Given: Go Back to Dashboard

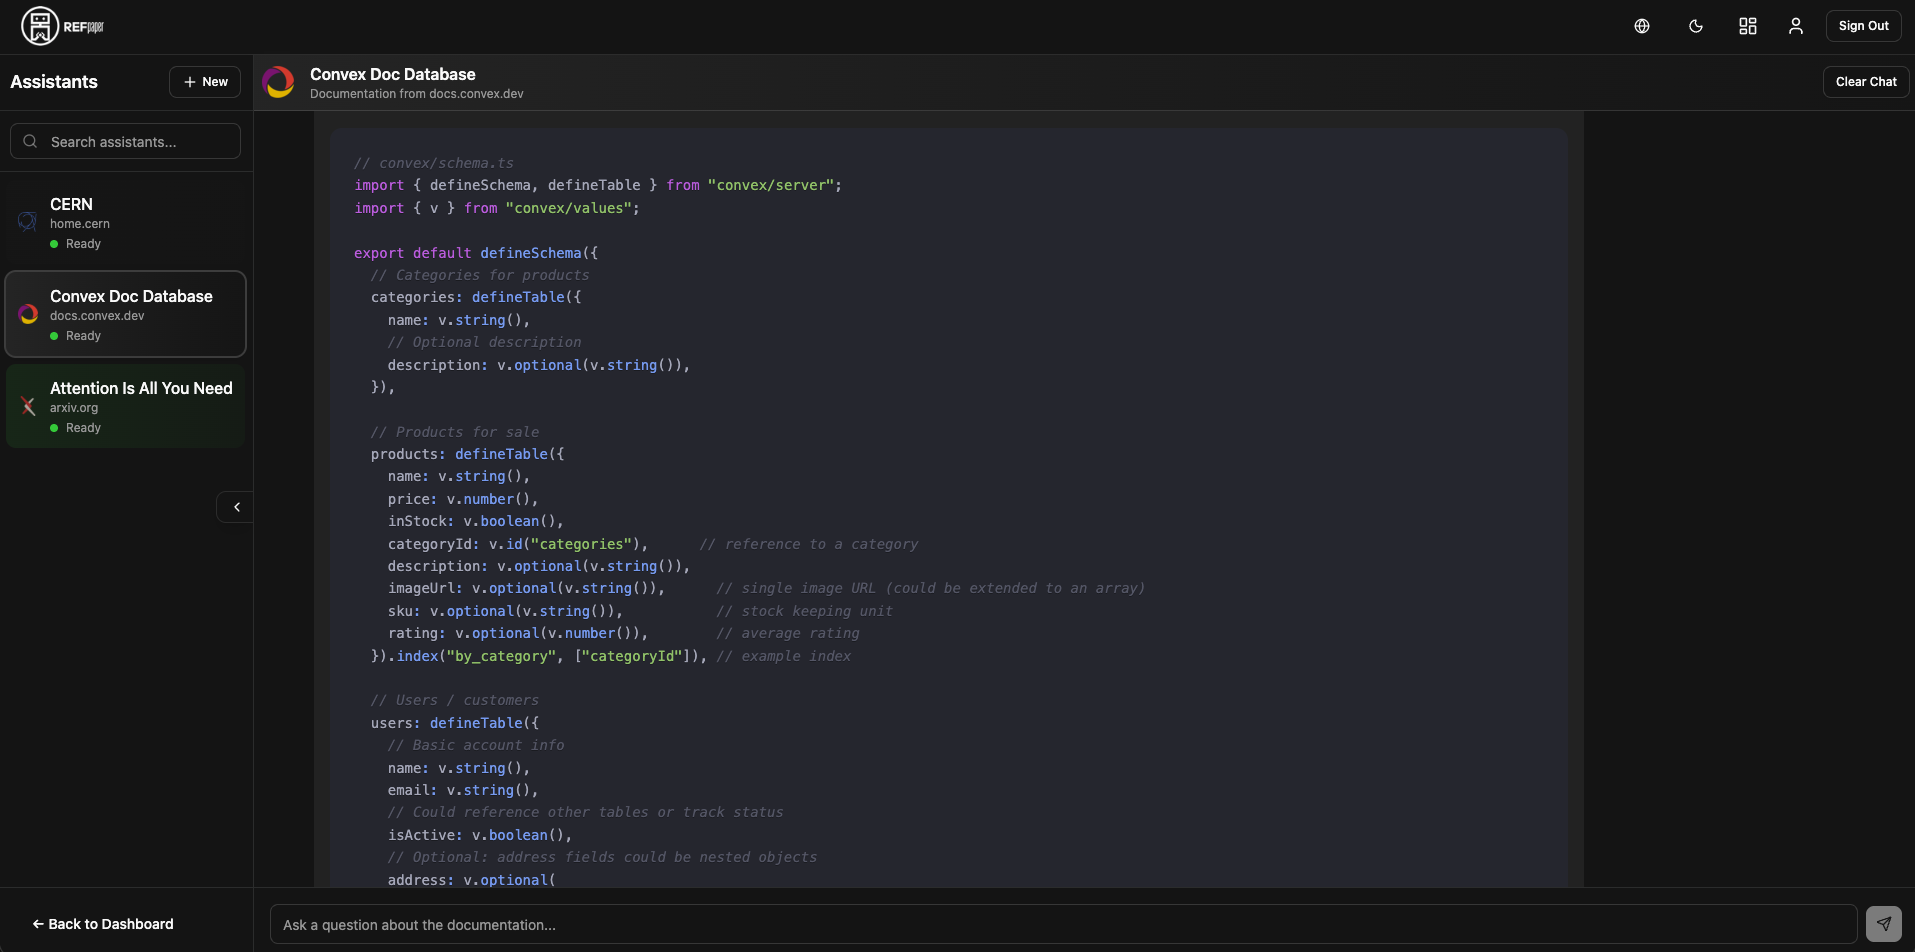Looking at the screenshot, I should point(103,924).
